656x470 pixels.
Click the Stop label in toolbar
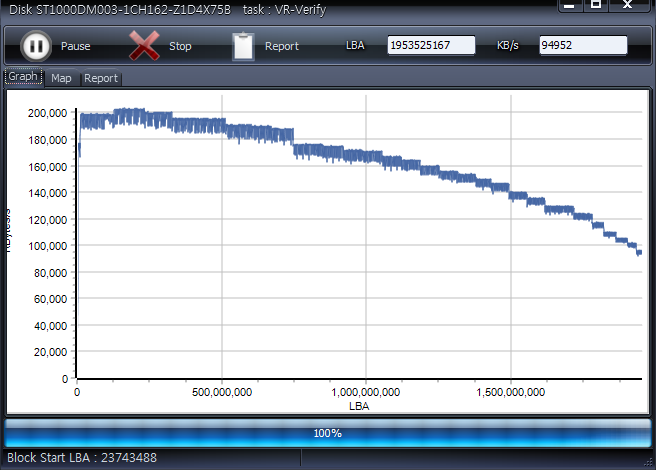click(x=180, y=46)
